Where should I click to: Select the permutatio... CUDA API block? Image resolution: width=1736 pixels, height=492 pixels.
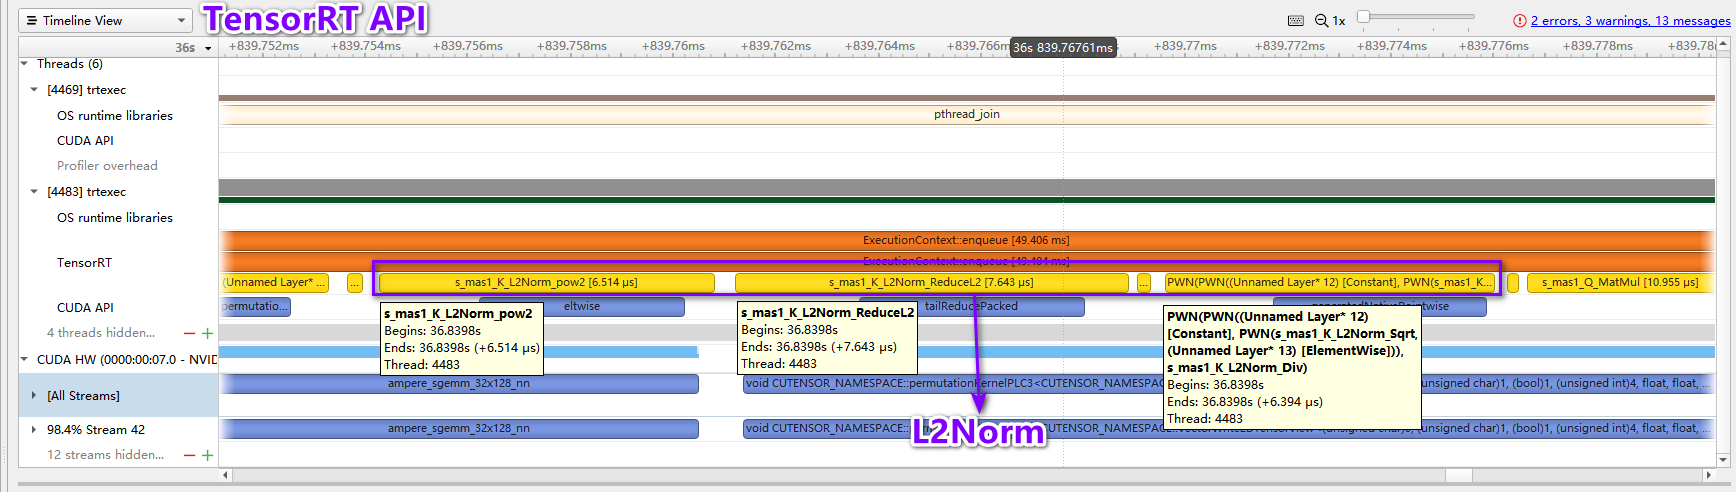click(255, 307)
